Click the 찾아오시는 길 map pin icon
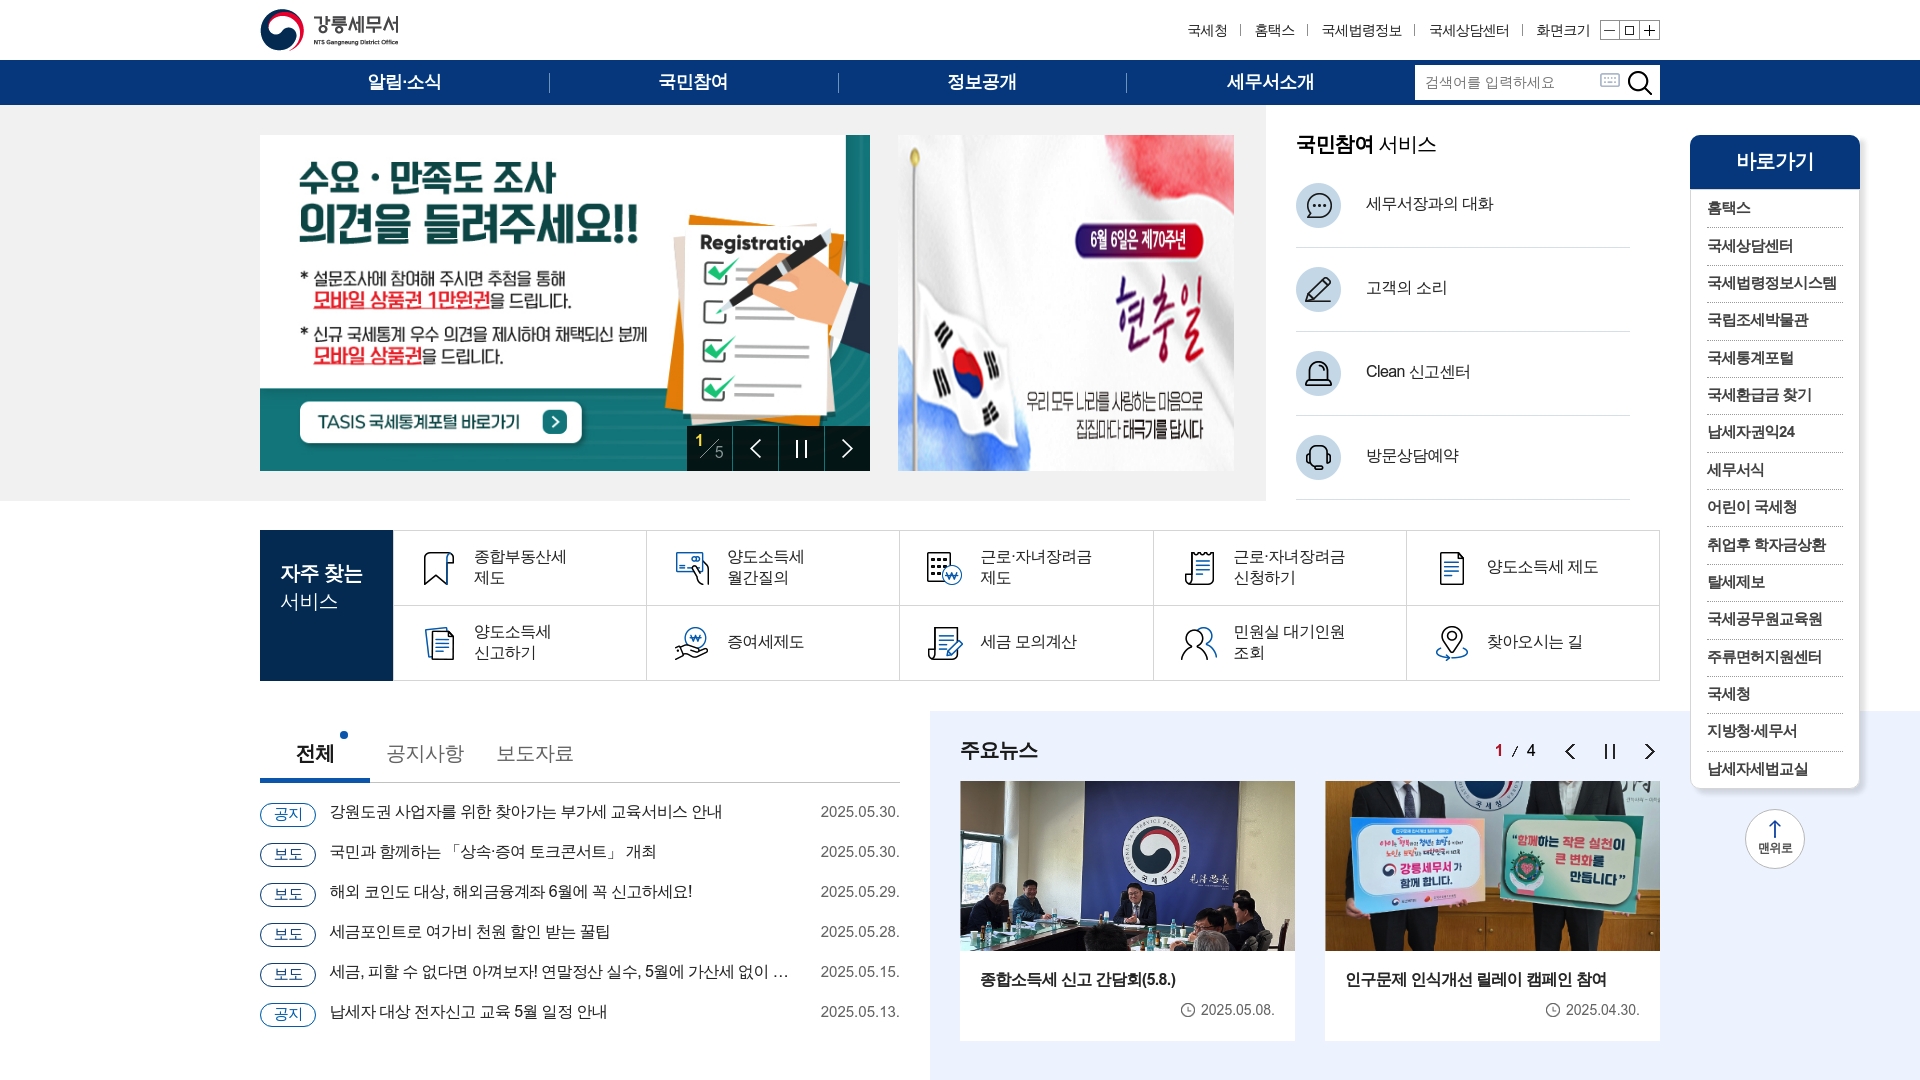The height and width of the screenshot is (1080, 1920). (x=1452, y=643)
